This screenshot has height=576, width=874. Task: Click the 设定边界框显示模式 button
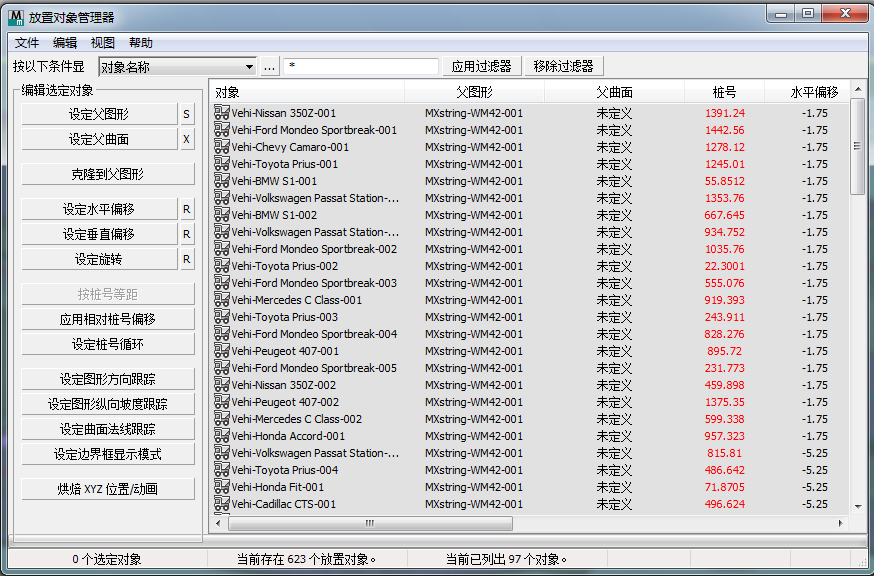pos(108,454)
